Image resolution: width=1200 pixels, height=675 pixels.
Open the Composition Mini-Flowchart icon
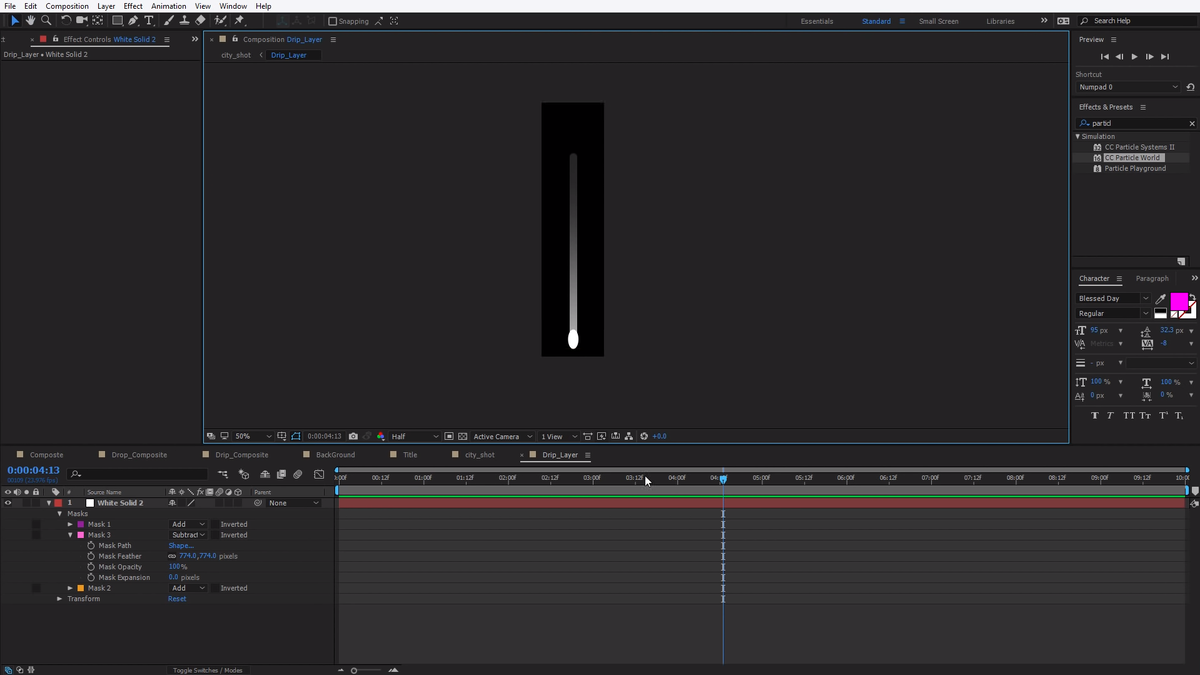[222, 474]
